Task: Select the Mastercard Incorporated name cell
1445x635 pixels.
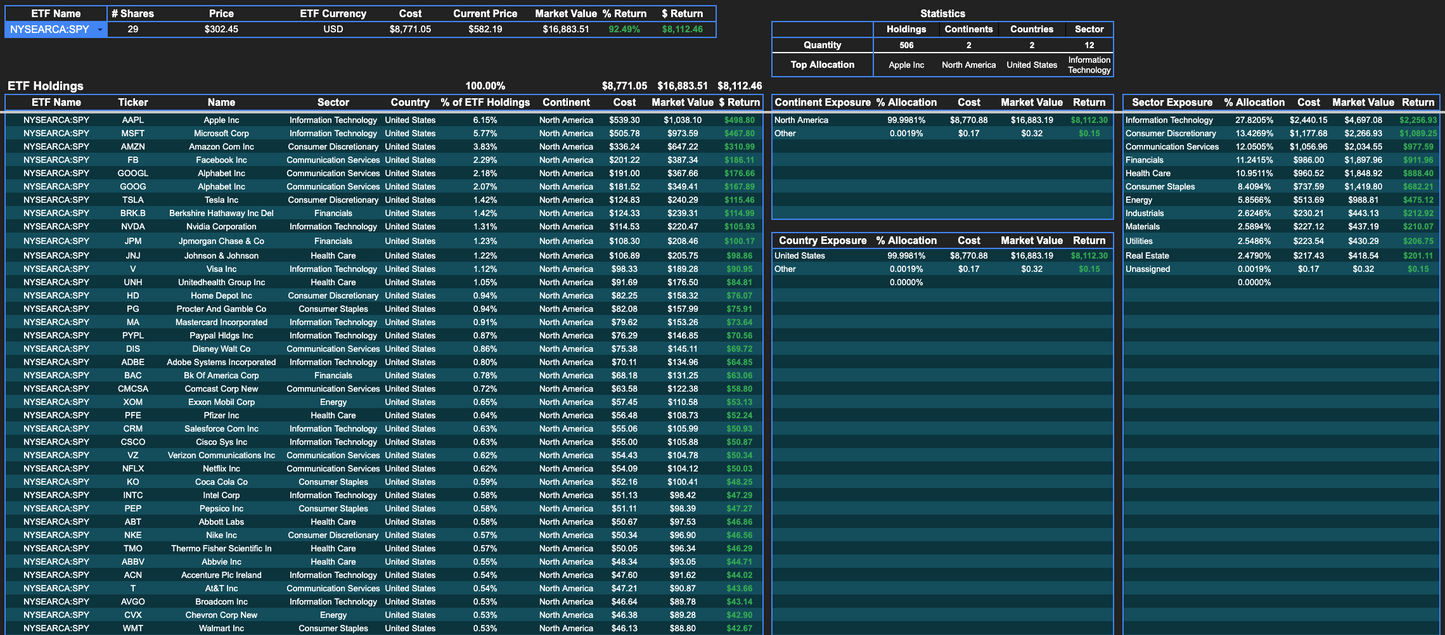Action: [221, 322]
